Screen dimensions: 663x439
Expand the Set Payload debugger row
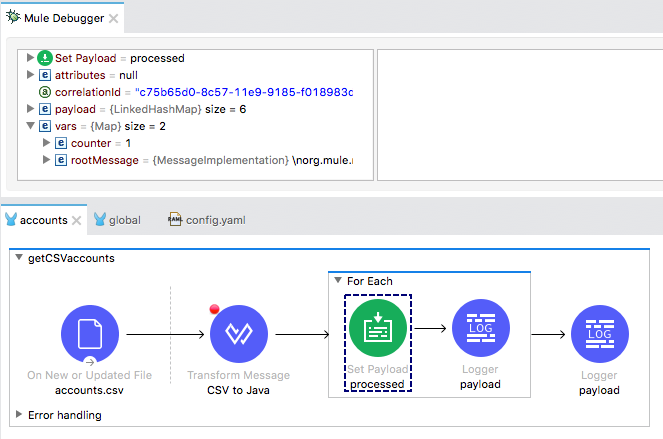[x=30, y=57]
